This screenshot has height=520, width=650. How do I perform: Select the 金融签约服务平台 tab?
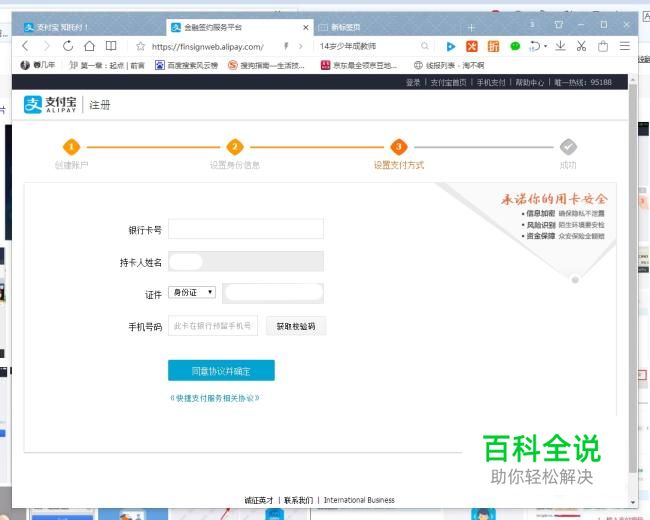click(240, 27)
